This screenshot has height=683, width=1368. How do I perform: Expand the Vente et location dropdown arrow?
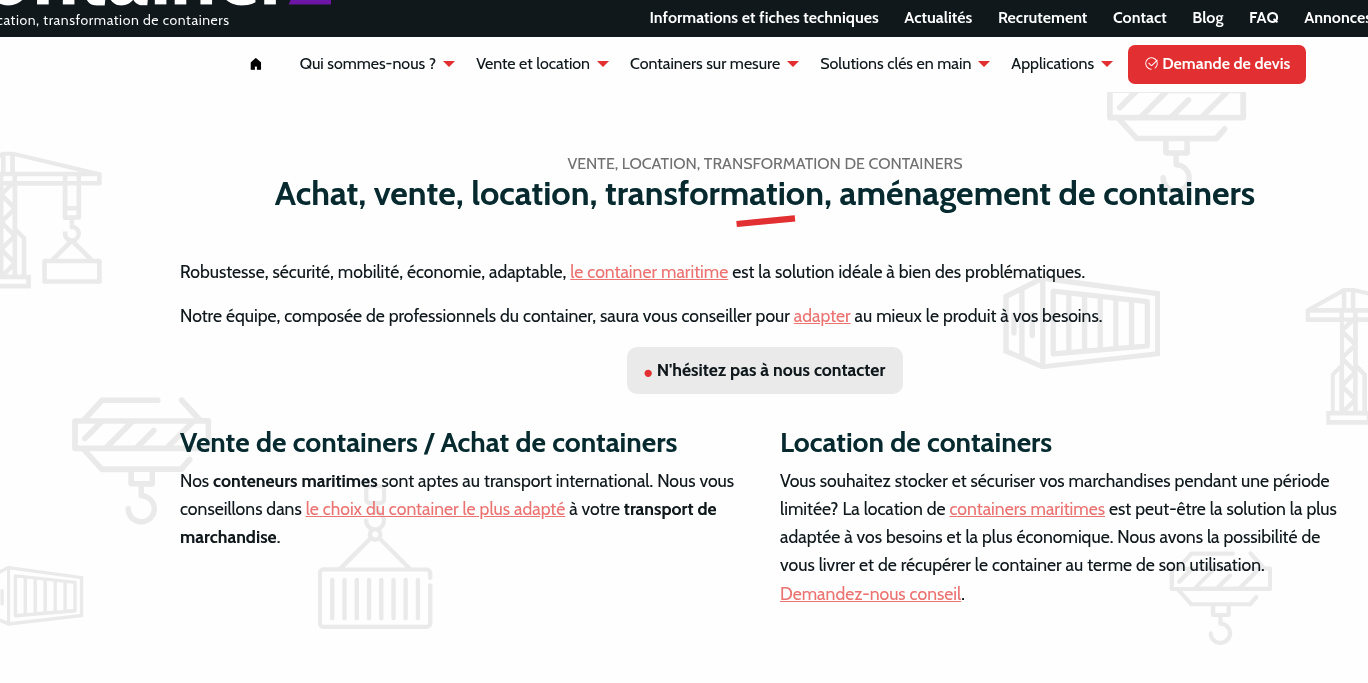(603, 64)
